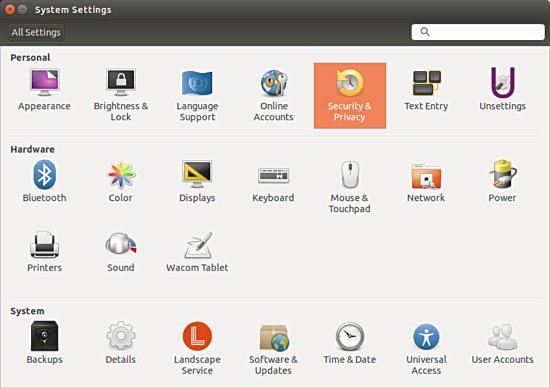Open Wacom Tablet settings
The width and height of the screenshot is (550, 388).
197,252
